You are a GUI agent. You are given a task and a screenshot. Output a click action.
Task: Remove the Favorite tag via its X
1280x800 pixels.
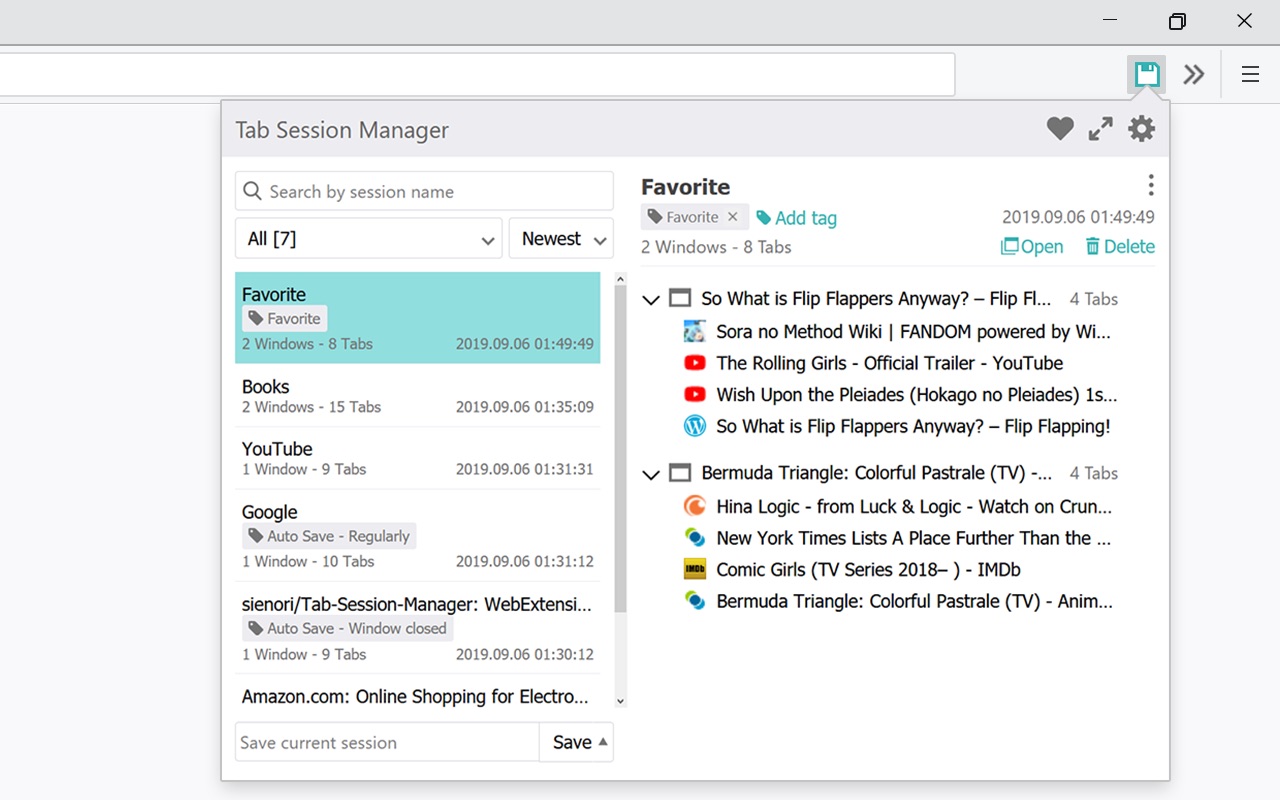733,216
